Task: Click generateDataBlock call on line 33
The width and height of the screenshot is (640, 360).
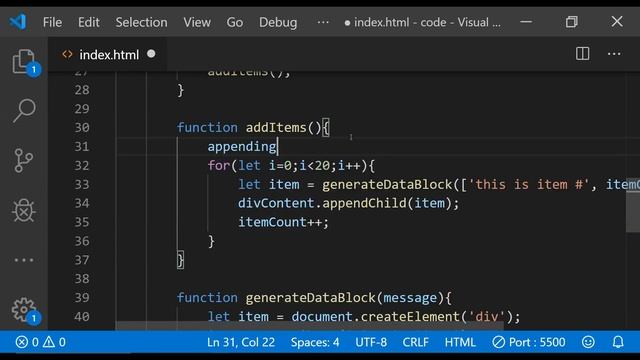Action: click(x=387, y=184)
